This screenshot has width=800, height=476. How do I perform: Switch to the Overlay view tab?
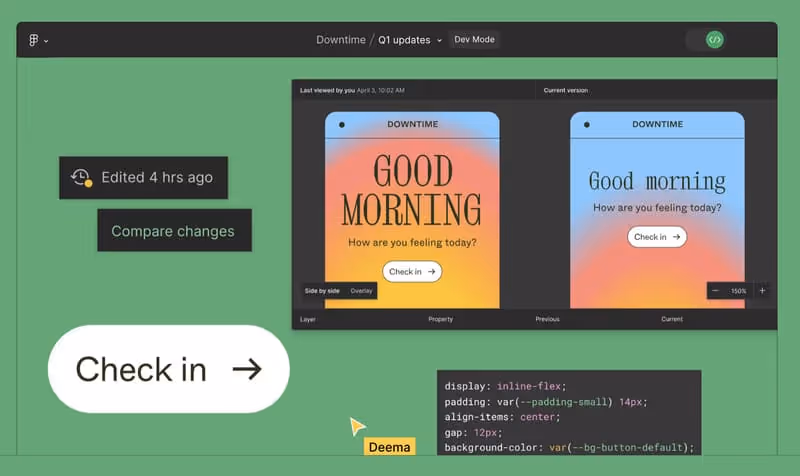pyautogui.click(x=361, y=291)
